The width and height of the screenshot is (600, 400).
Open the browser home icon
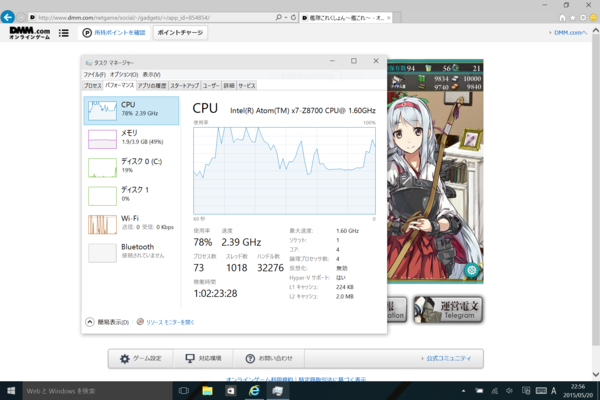[x=562, y=18]
